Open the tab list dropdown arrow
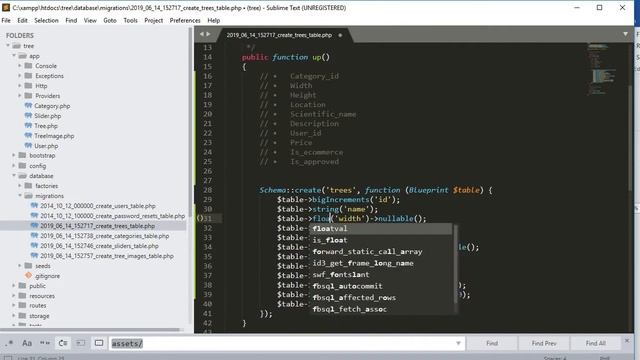This screenshot has height=360, width=640. click(x=625, y=34)
